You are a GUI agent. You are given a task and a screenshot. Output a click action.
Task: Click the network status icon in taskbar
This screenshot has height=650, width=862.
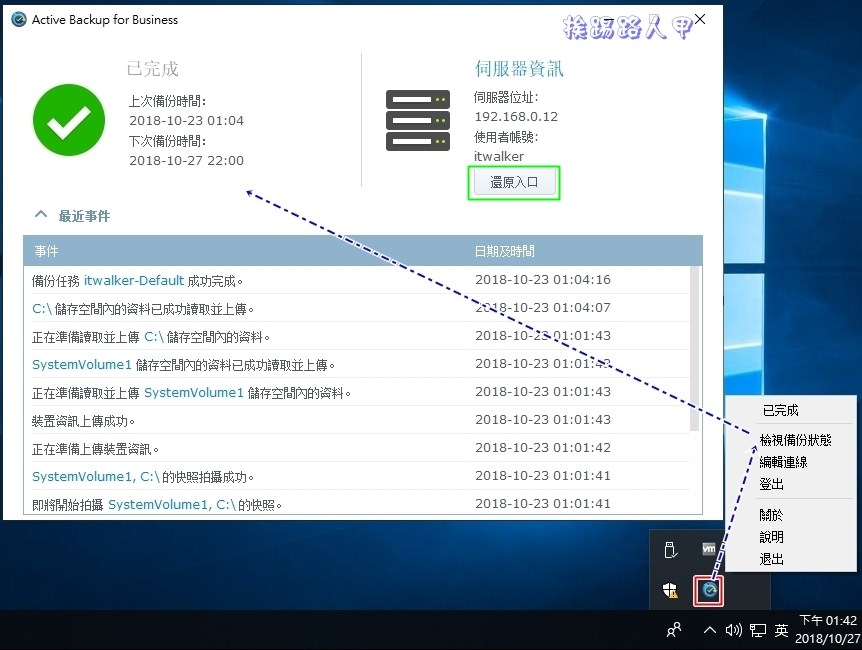[758, 630]
